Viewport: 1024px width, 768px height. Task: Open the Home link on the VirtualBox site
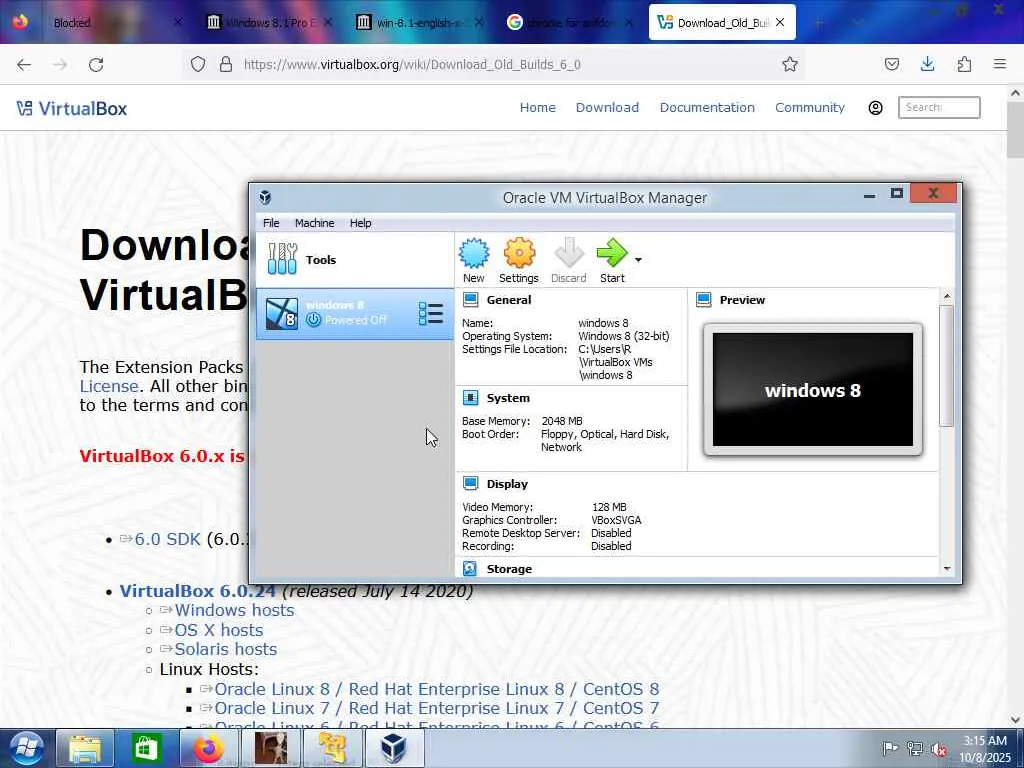537,107
